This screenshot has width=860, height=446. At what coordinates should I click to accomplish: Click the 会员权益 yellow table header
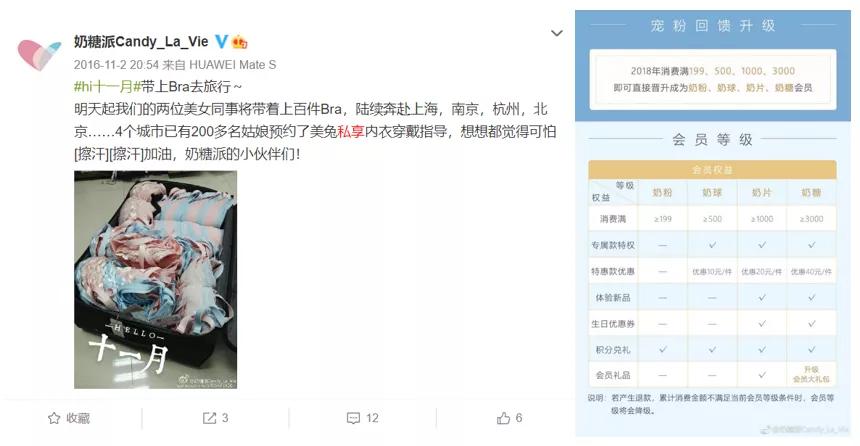click(712, 170)
